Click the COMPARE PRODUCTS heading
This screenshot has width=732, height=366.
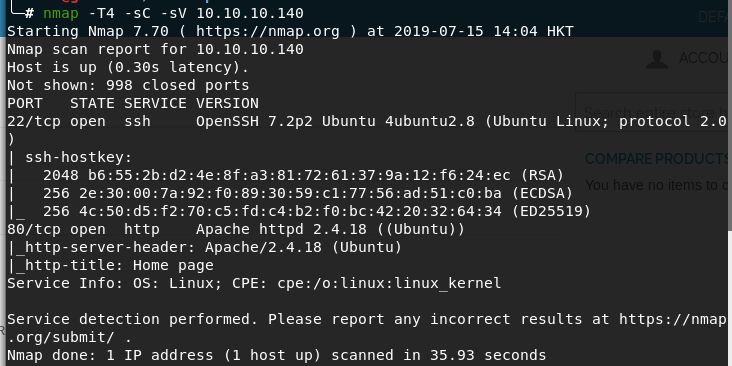(x=658, y=159)
